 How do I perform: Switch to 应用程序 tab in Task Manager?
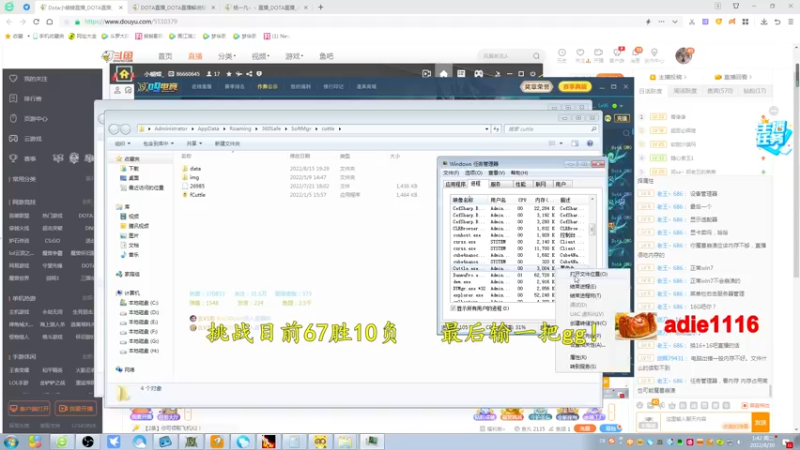tap(455, 184)
